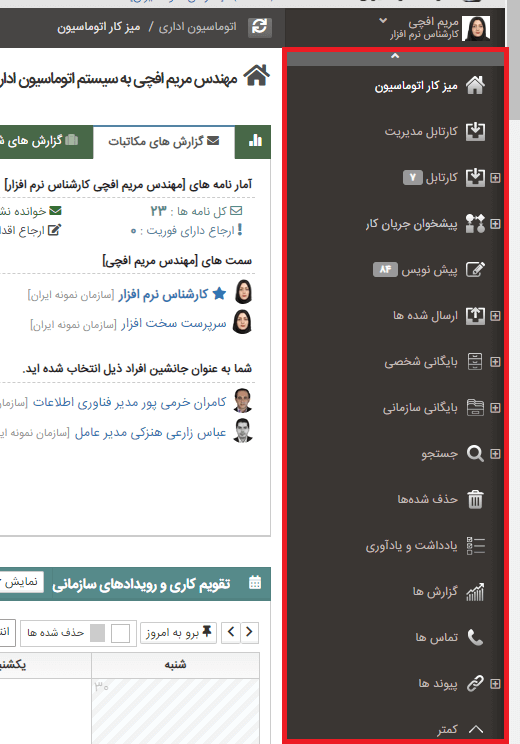
Task: Open the یادداشت و یادآوری checklist icon
Action: [x=475, y=546]
